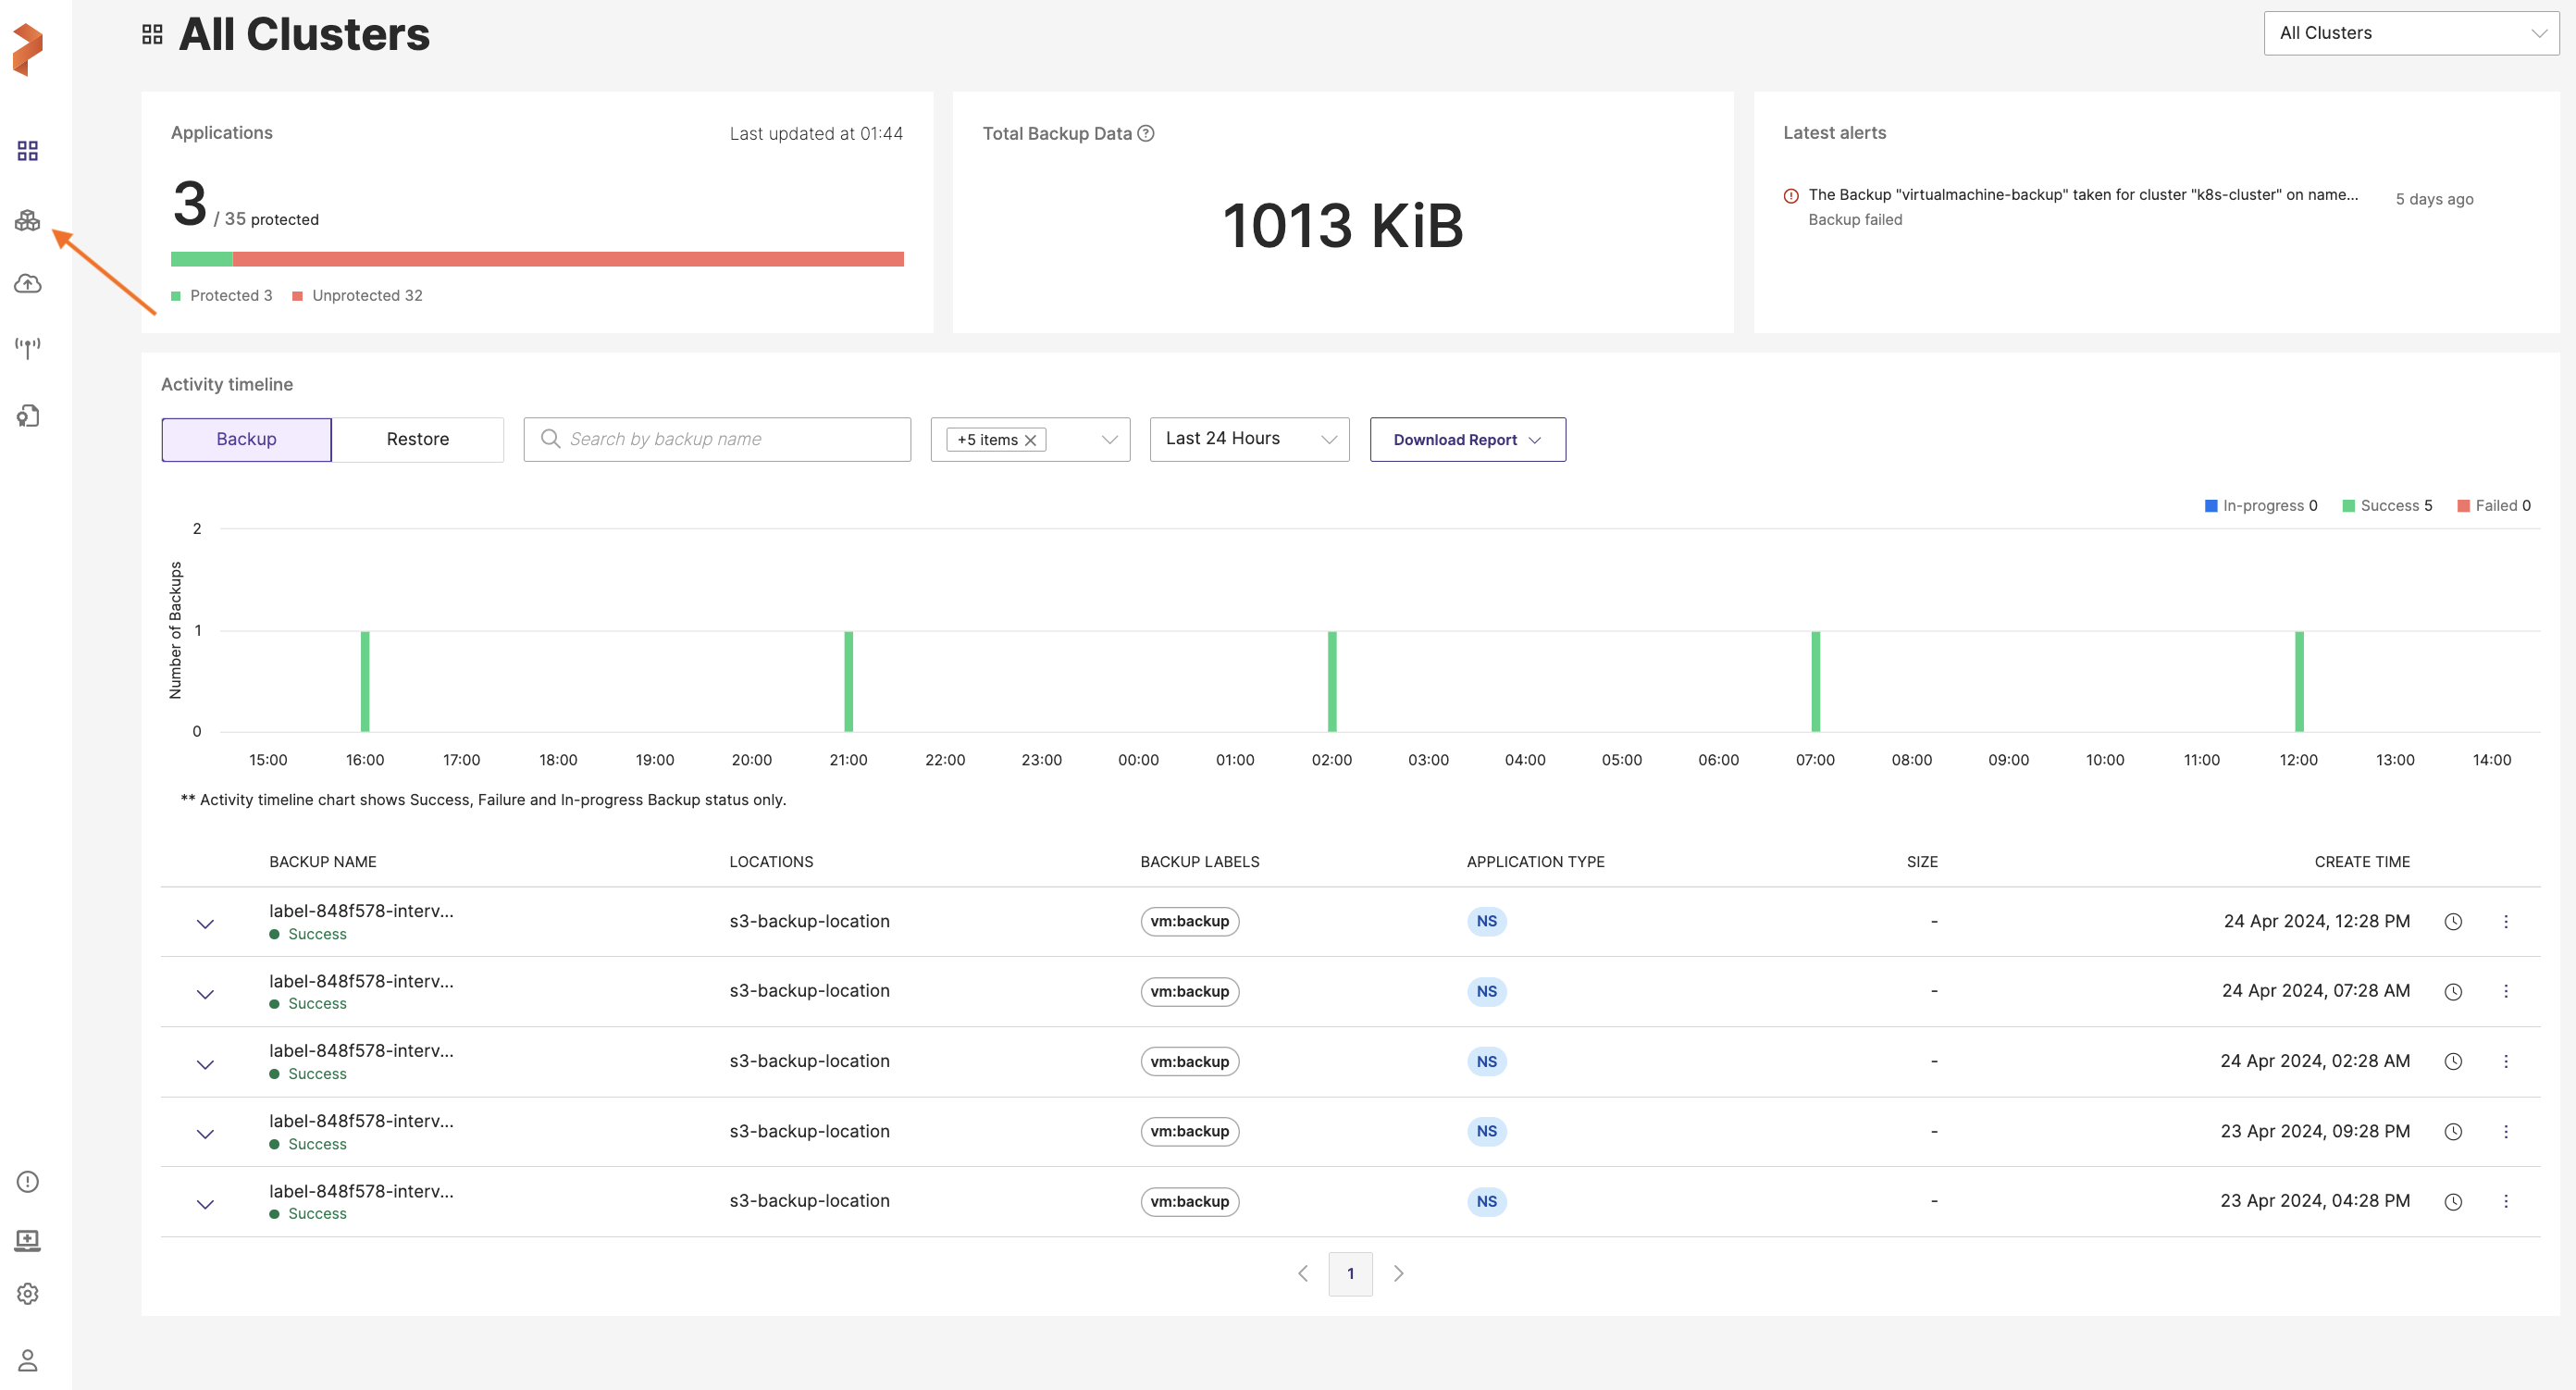Click the Total Backup Data help icon
Screen dimensions: 2576x1390
point(1146,133)
